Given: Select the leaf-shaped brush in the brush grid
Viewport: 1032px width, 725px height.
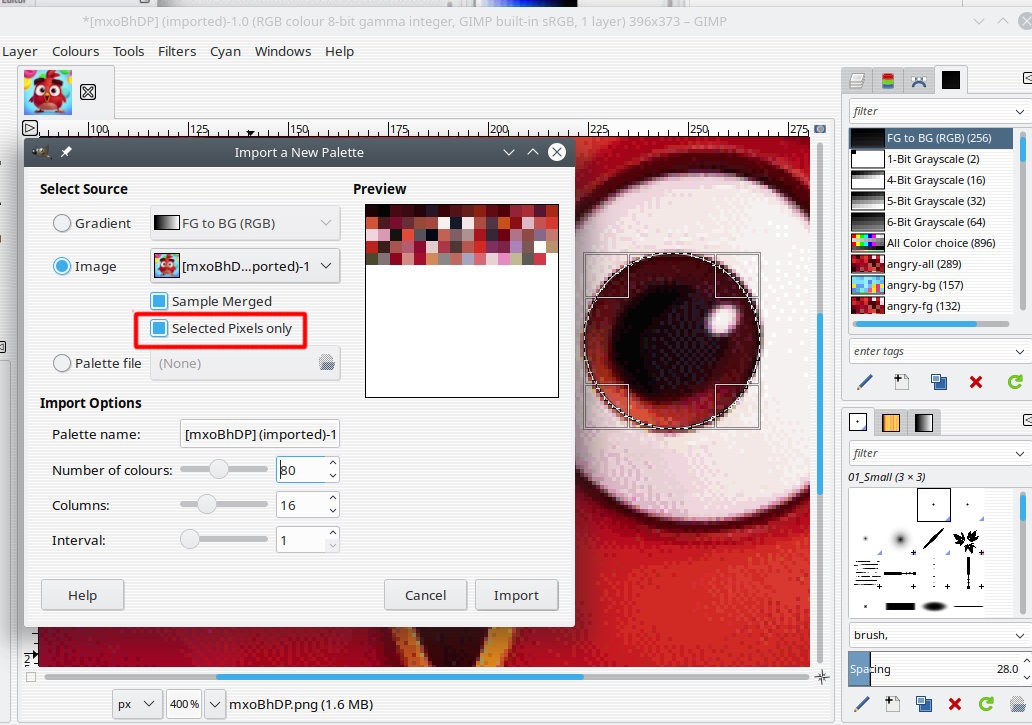Looking at the screenshot, I should [968, 541].
